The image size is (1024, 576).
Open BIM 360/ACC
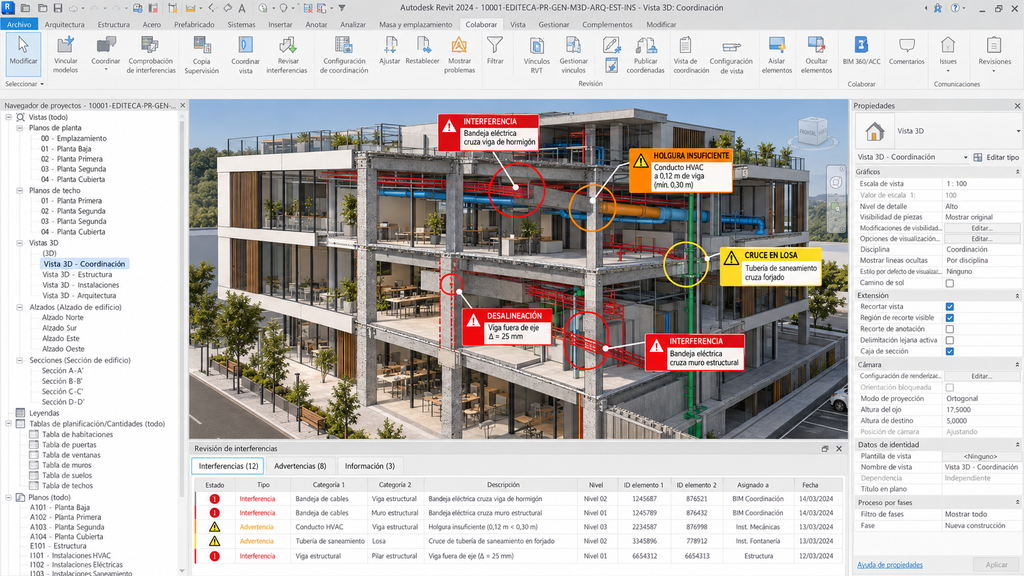(861, 51)
